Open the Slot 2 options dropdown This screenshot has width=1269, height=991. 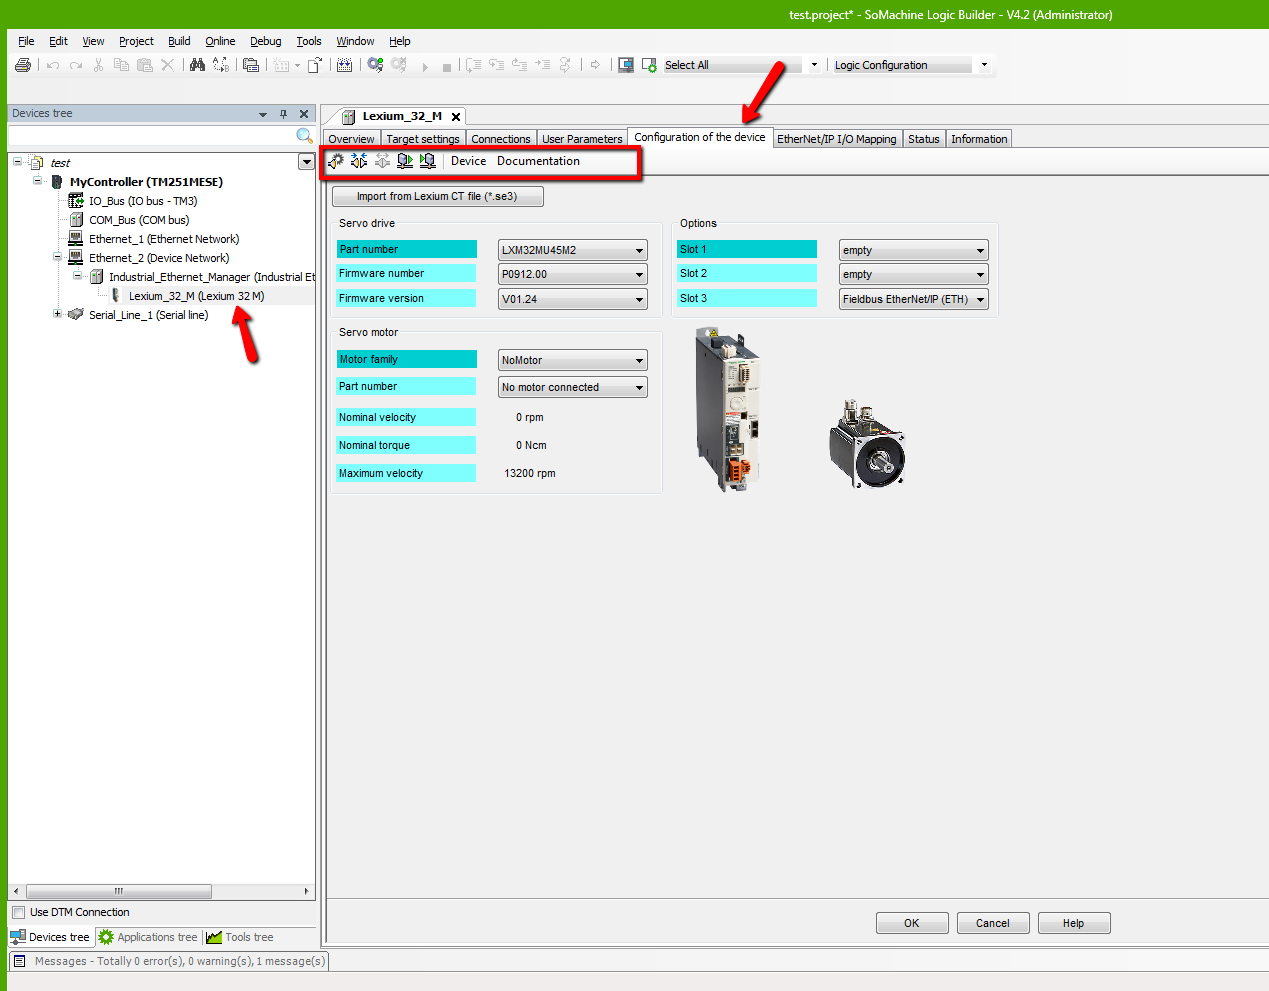(x=914, y=274)
